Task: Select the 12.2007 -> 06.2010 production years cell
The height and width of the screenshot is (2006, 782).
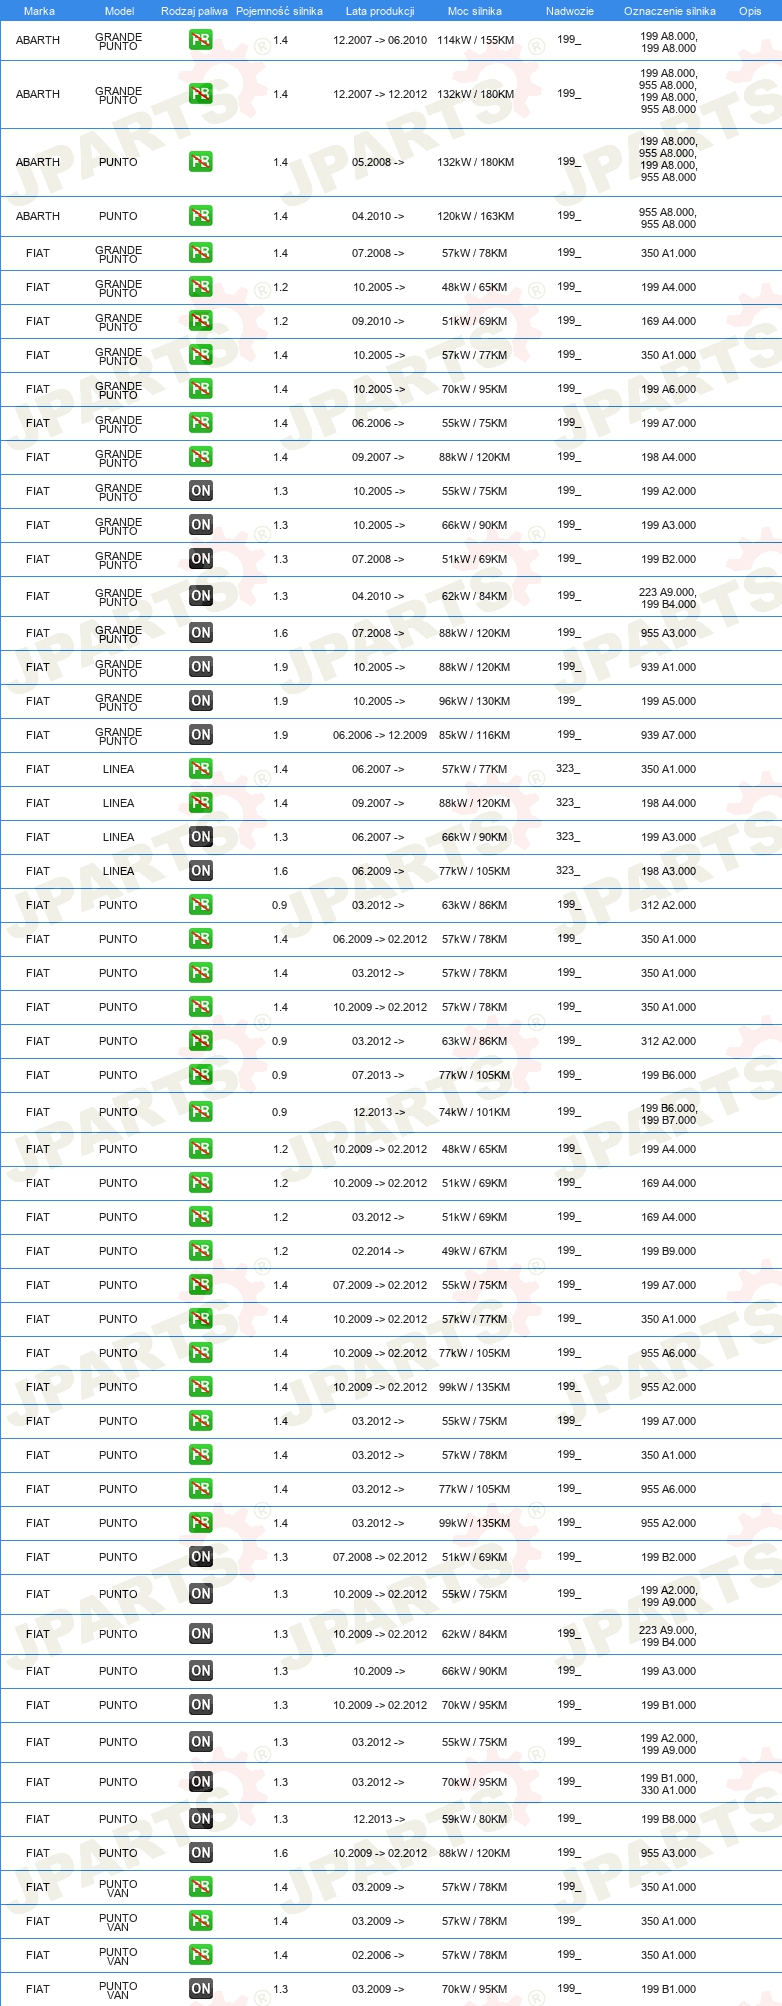Action: [x=379, y=40]
